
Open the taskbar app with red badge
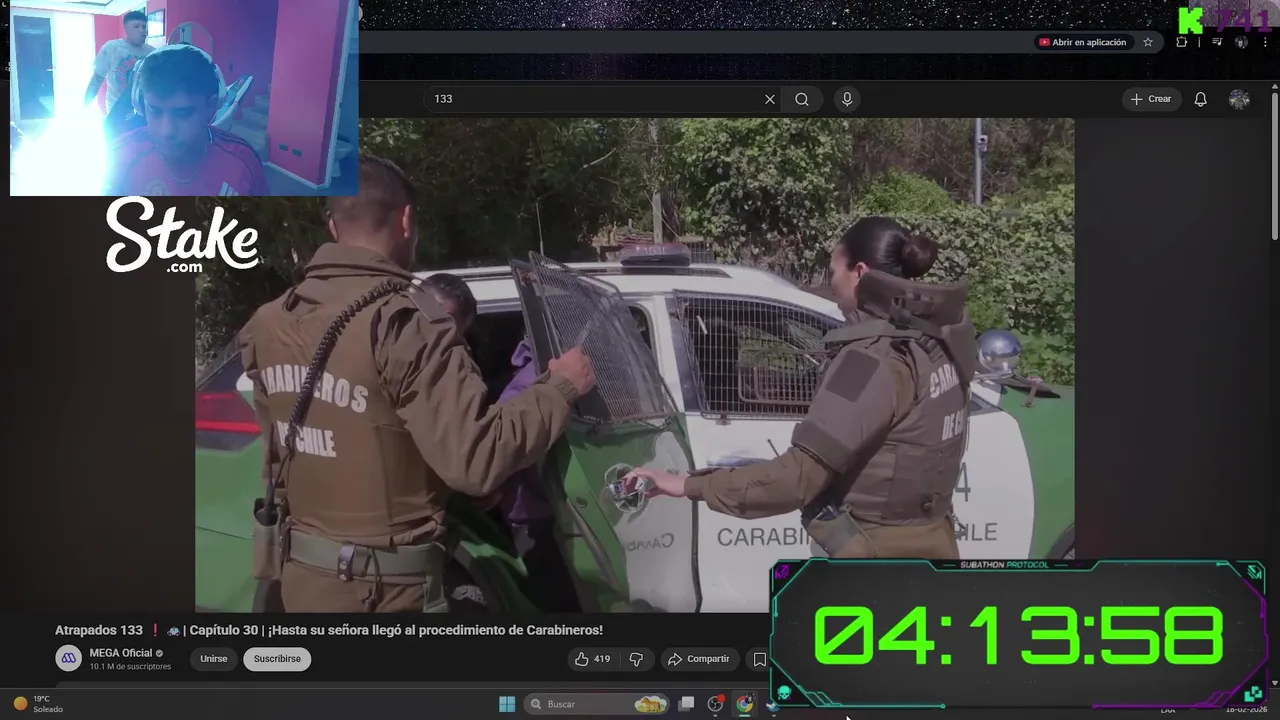click(x=715, y=704)
